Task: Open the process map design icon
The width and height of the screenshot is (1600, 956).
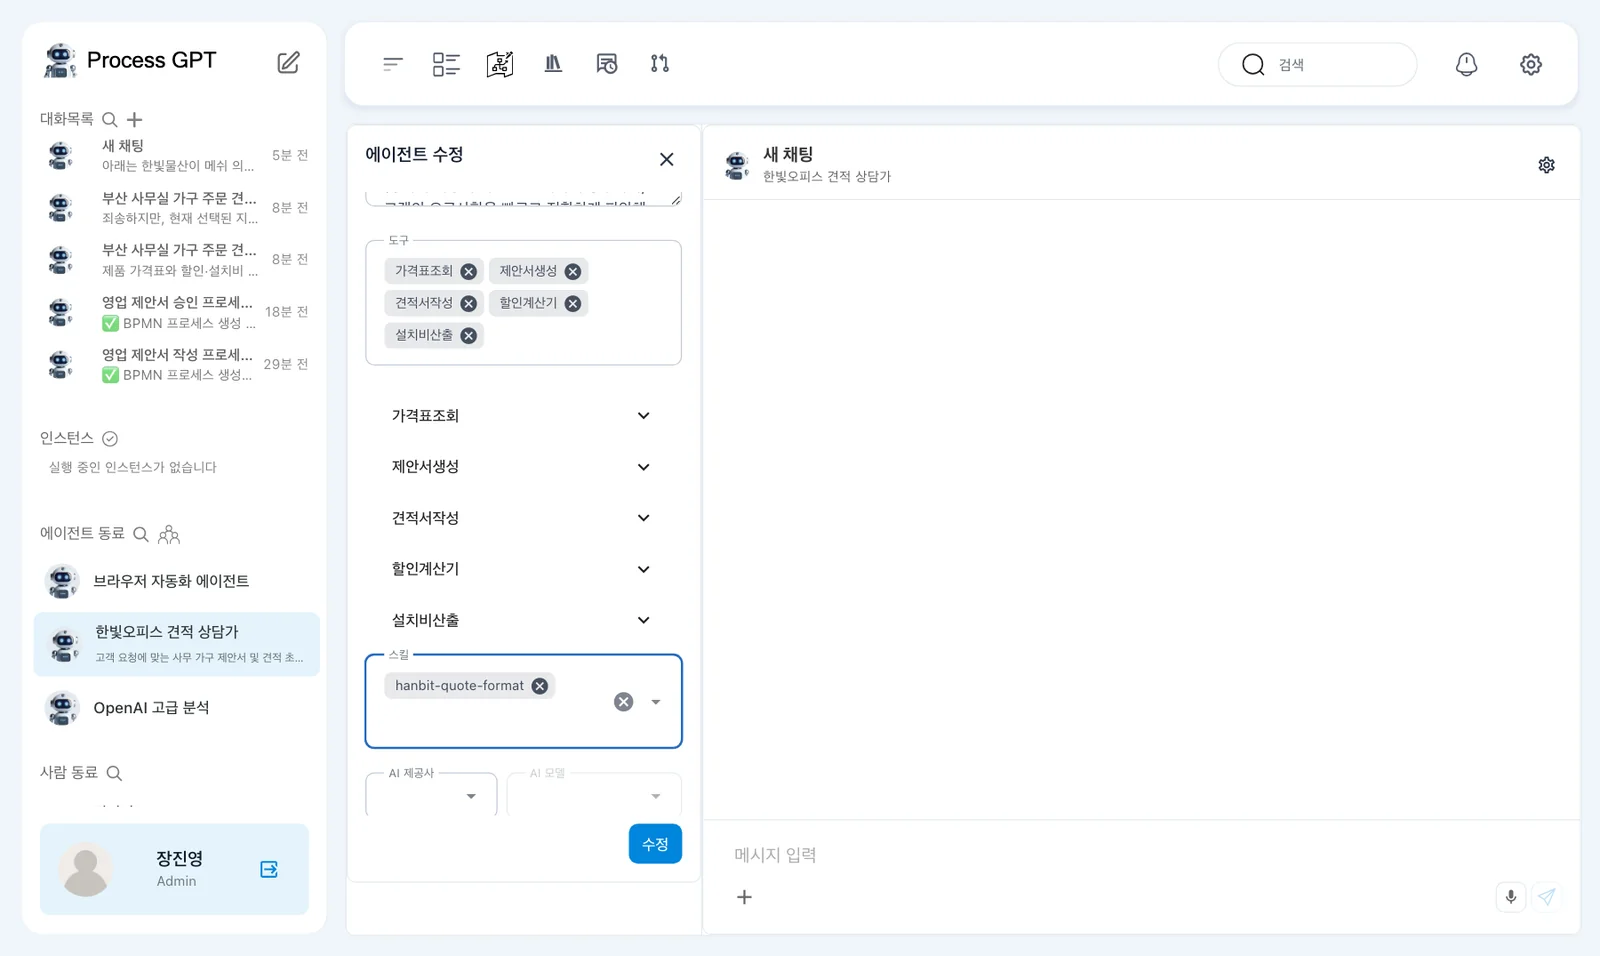Action: click(x=500, y=64)
